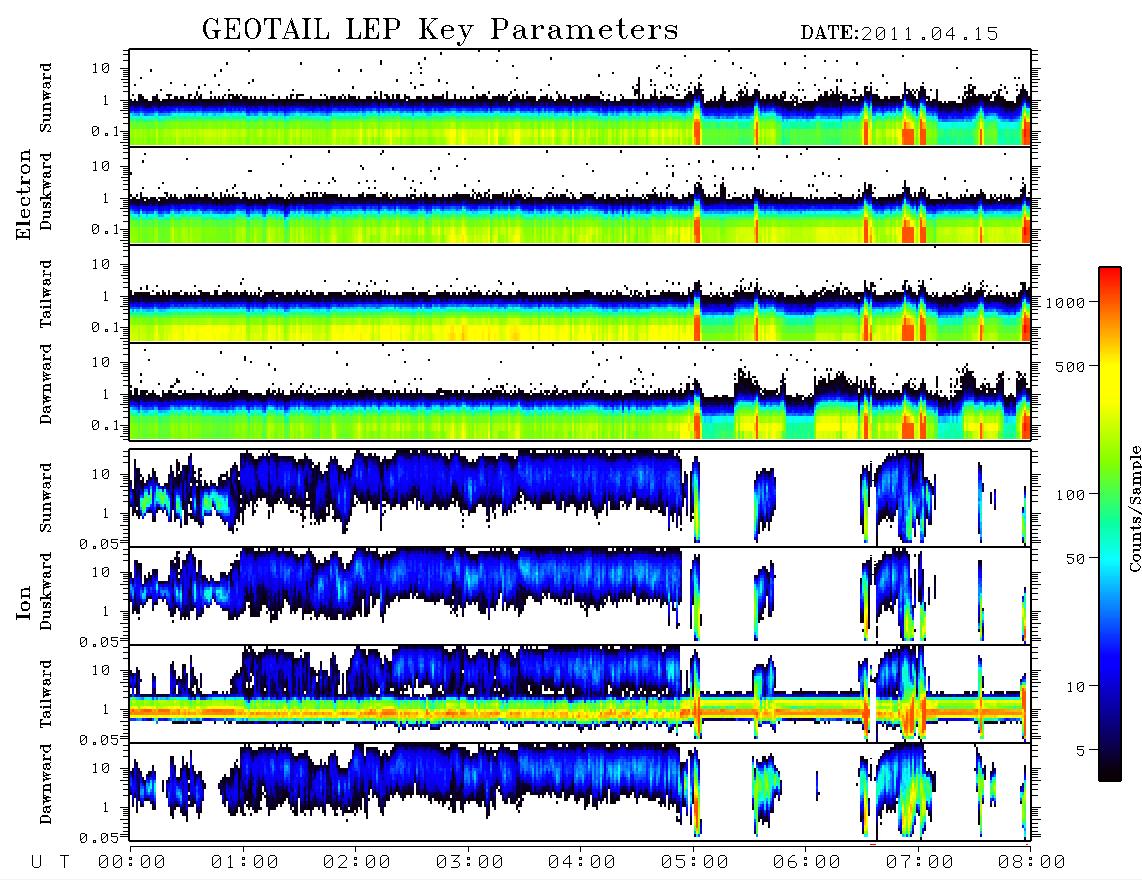Image resolution: width=1142 pixels, height=880 pixels.
Task: Click the "Ion" group axis label
Action: tap(24, 602)
